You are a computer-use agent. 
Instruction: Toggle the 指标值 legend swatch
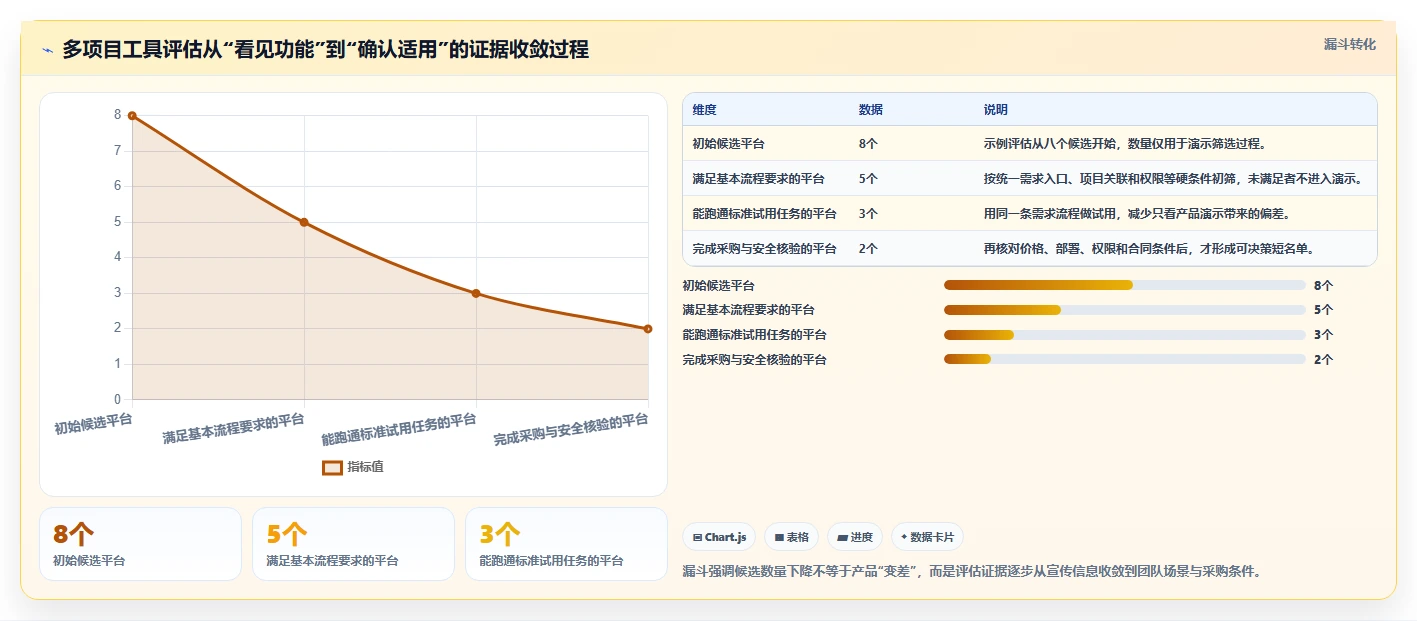click(x=332, y=467)
